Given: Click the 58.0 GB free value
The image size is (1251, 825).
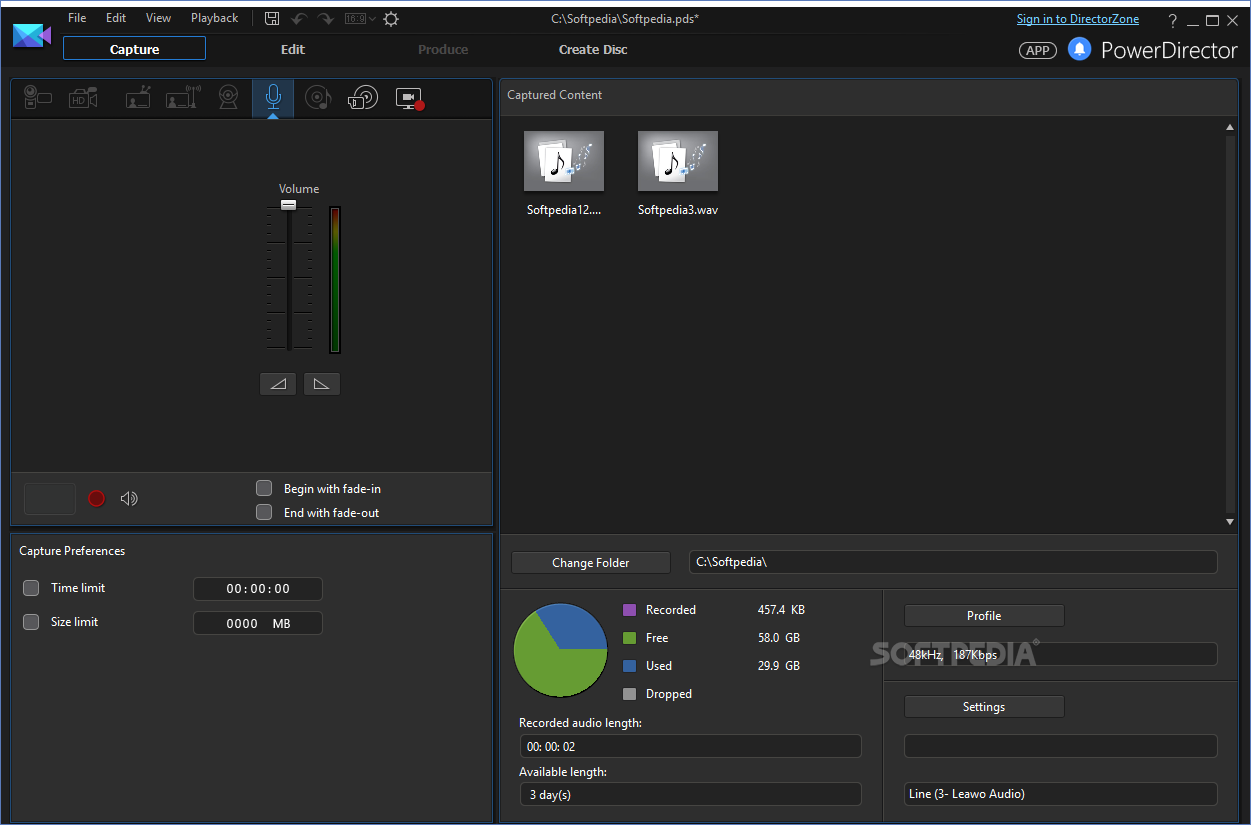Looking at the screenshot, I should pos(779,638).
